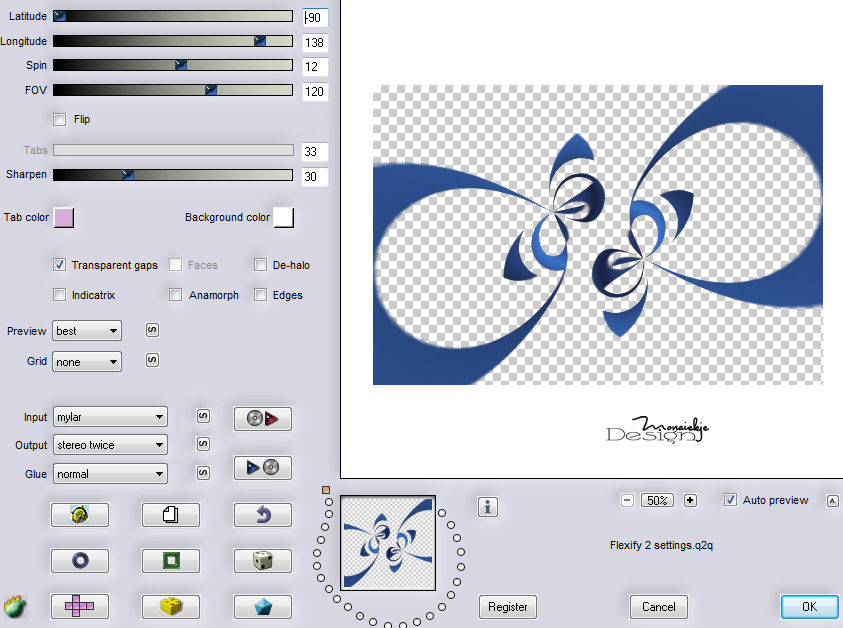Click the greyed Faces checkbox
The height and width of the screenshot is (628, 843).
pos(175,265)
